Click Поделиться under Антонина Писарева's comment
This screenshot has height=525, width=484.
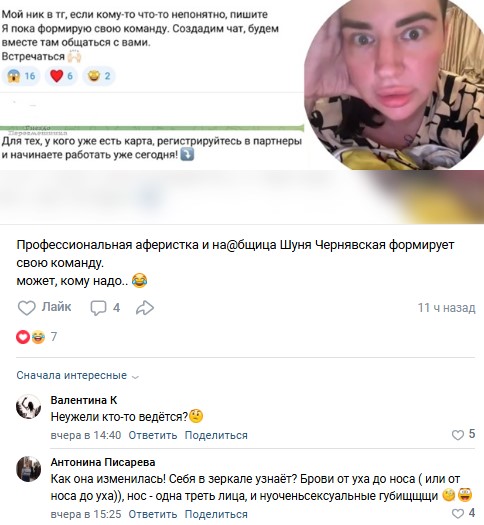(216, 514)
